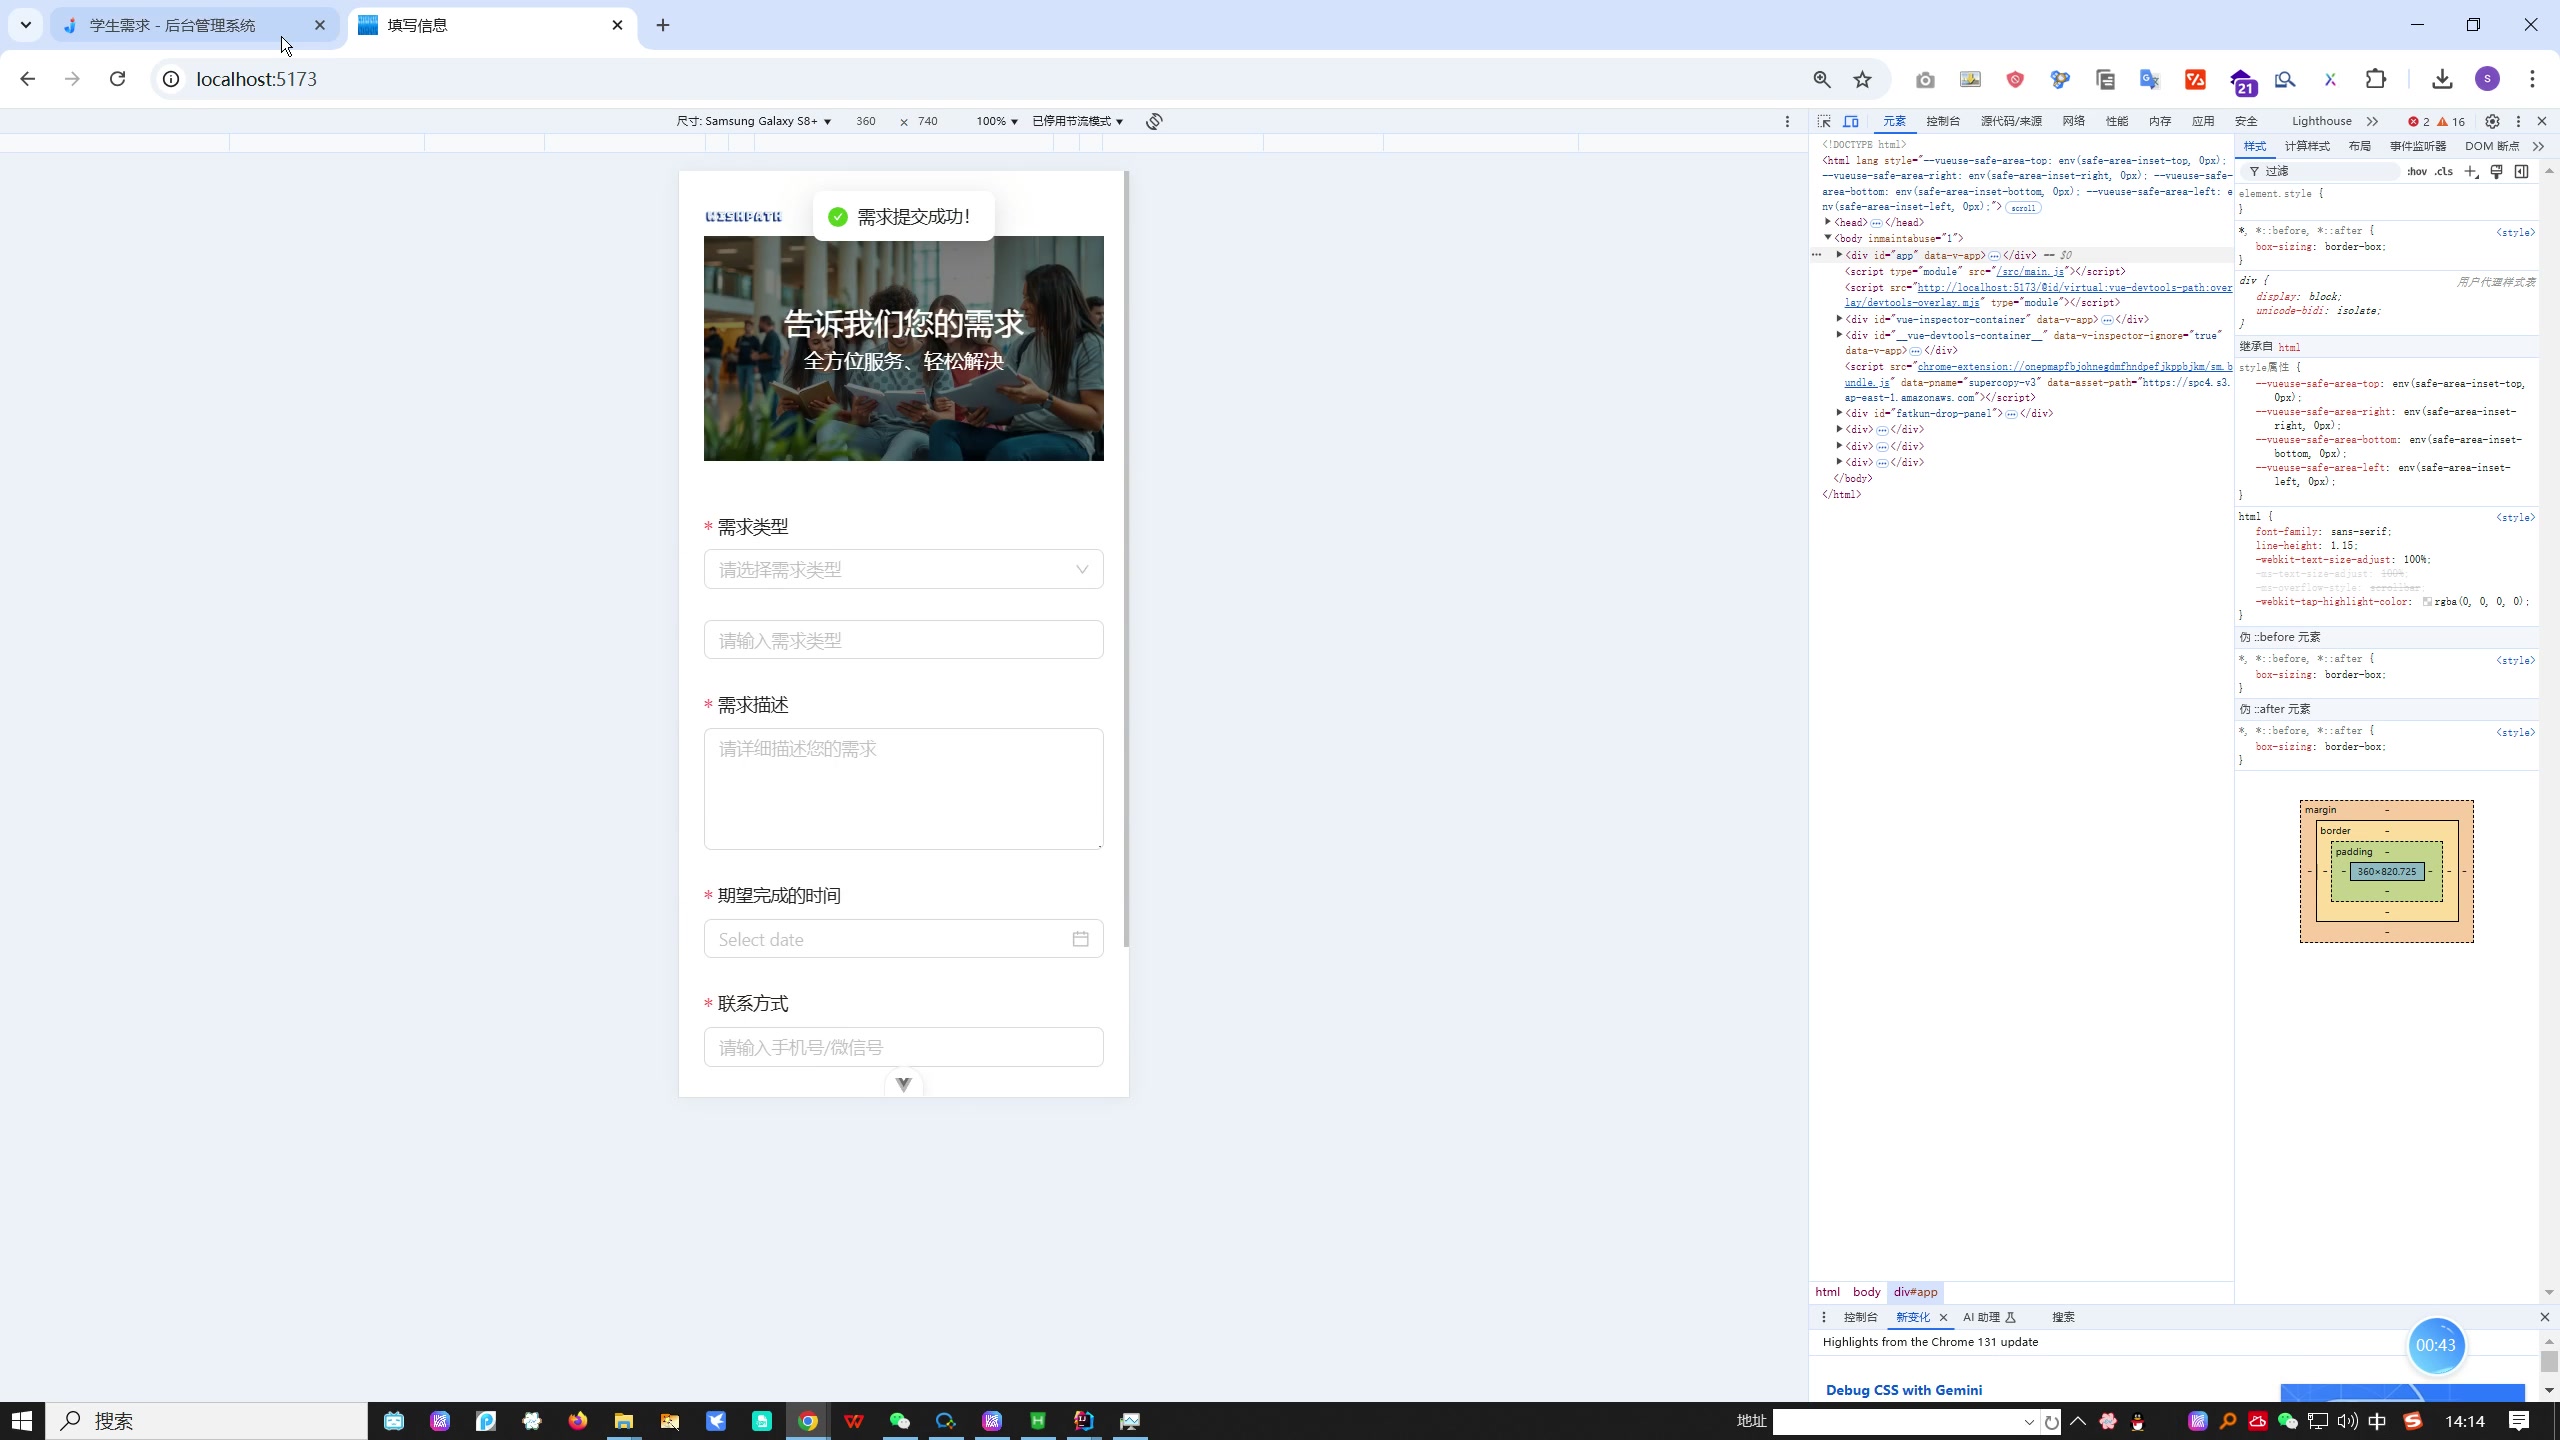Click the 请输入手机号/微信号 contact field
The width and height of the screenshot is (2560, 1440).
click(x=904, y=1047)
